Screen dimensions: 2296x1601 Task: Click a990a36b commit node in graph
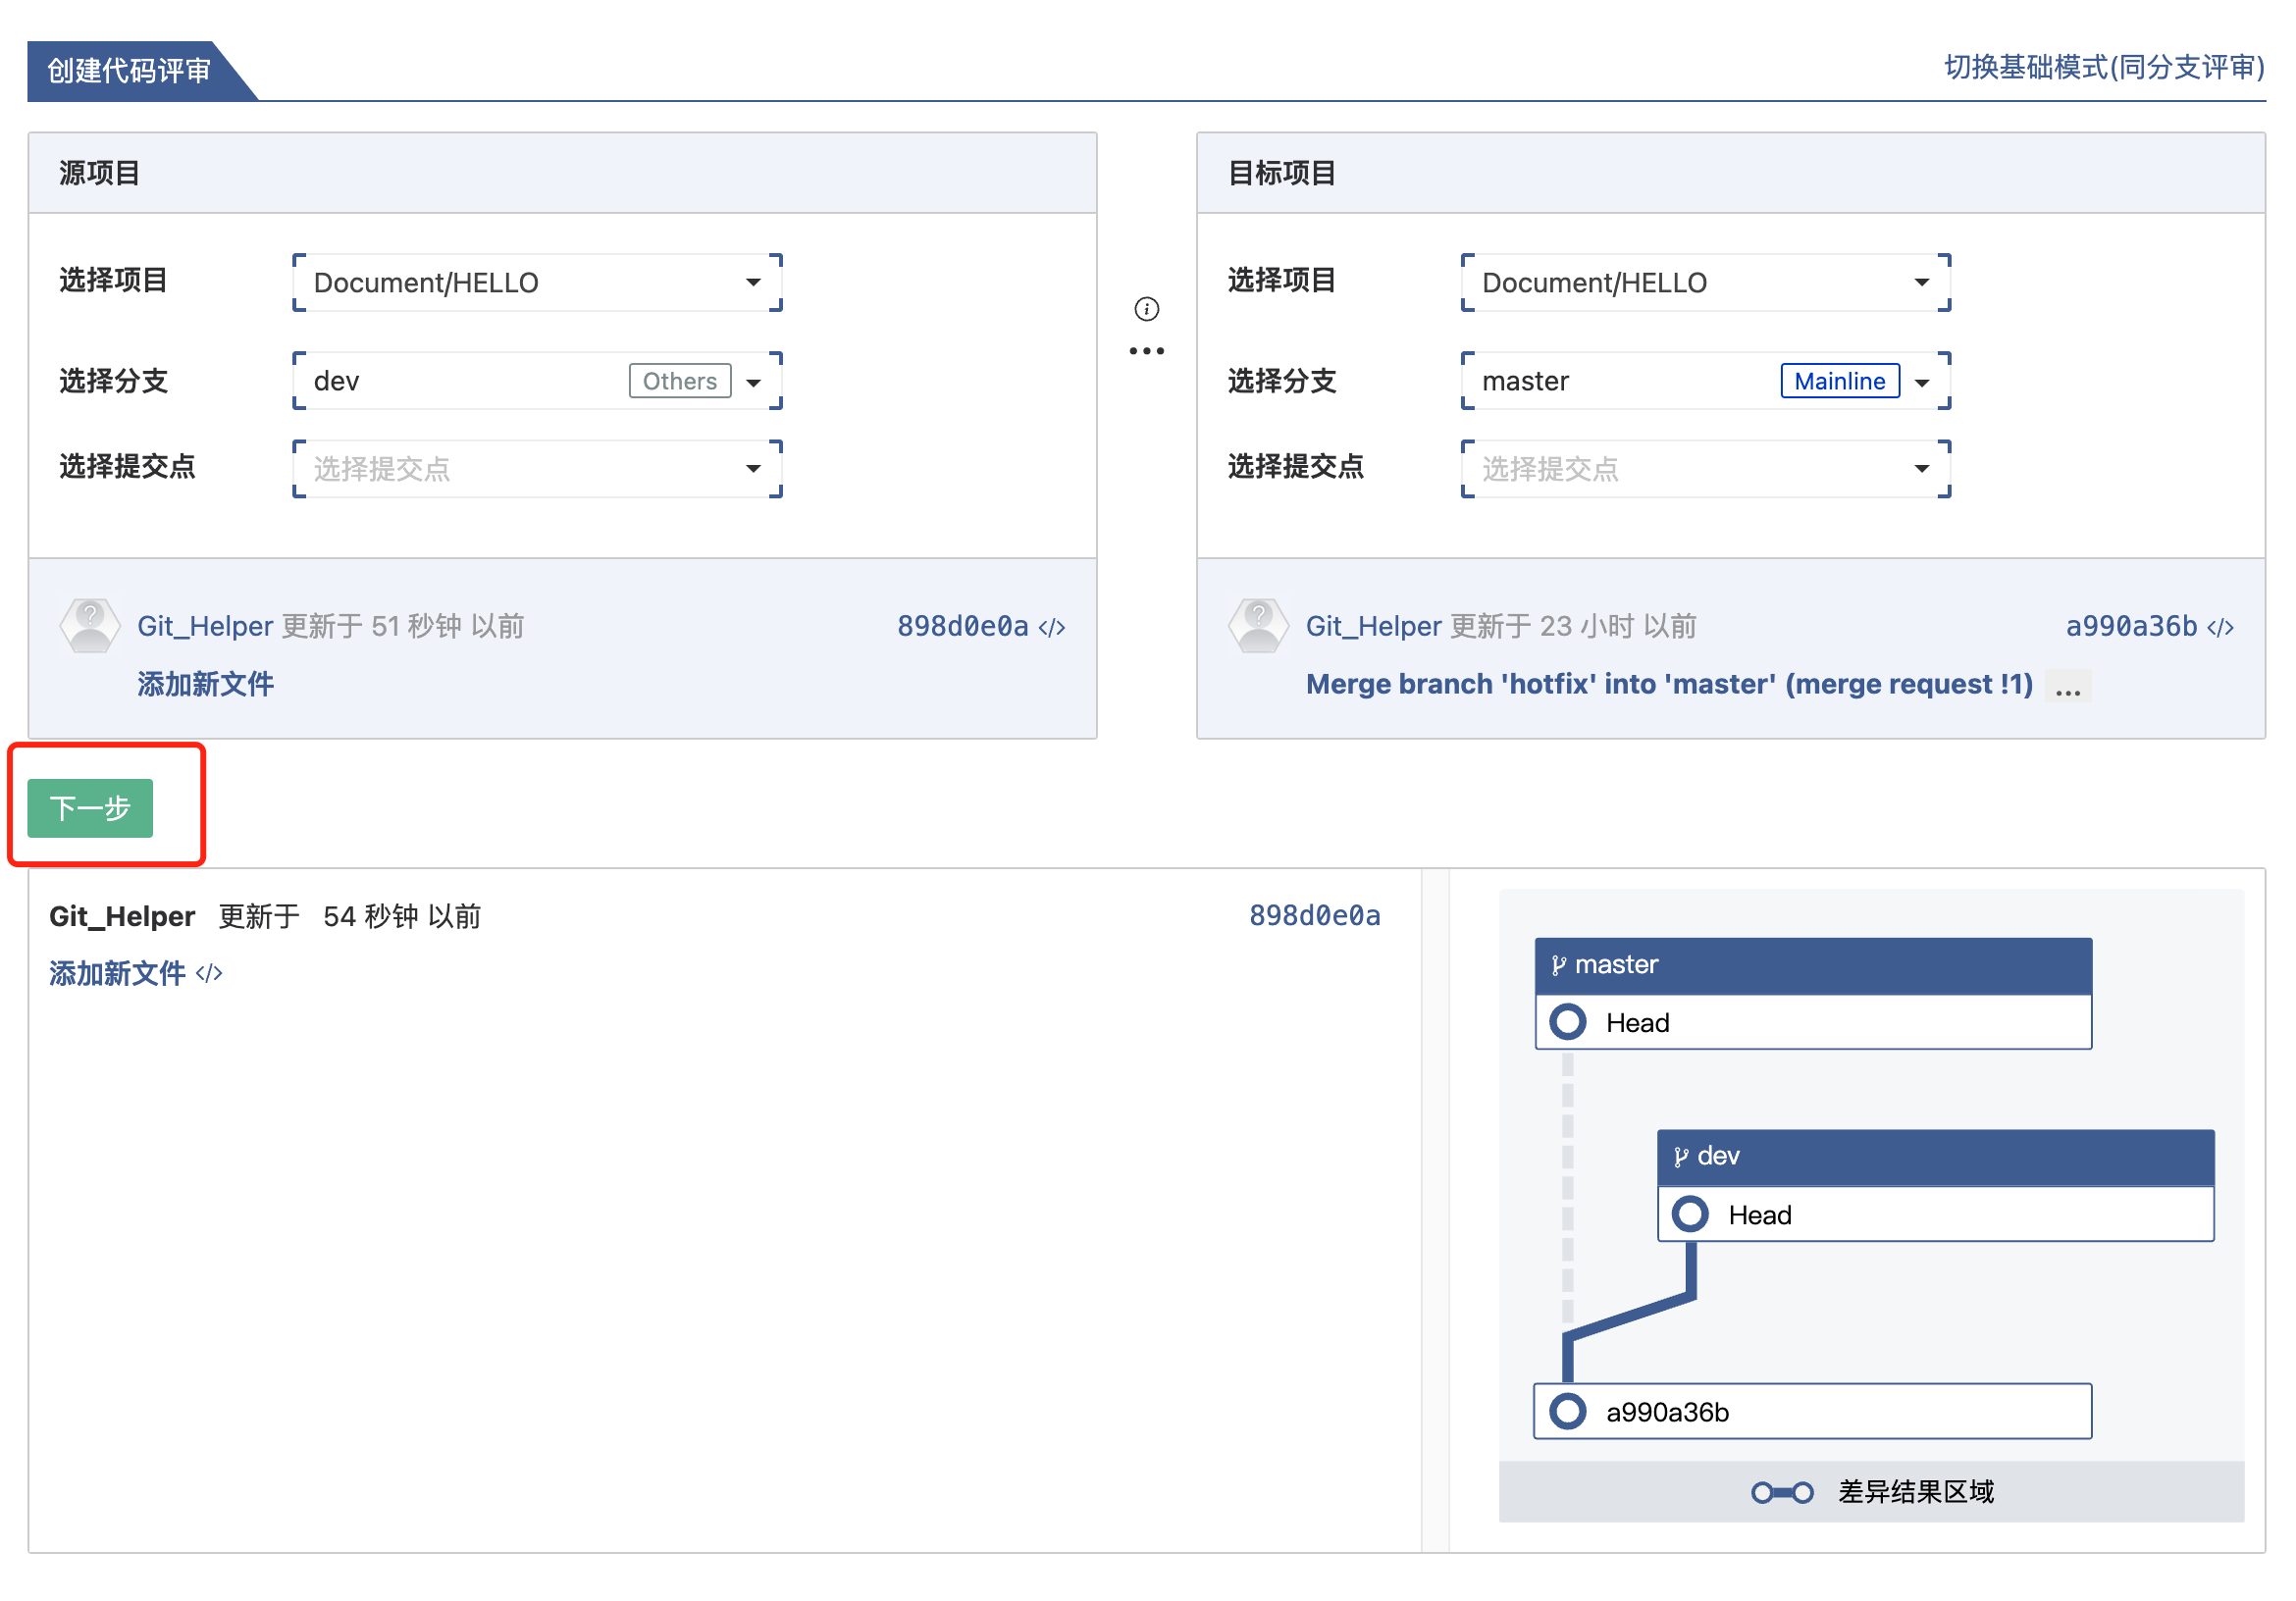(1567, 1411)
